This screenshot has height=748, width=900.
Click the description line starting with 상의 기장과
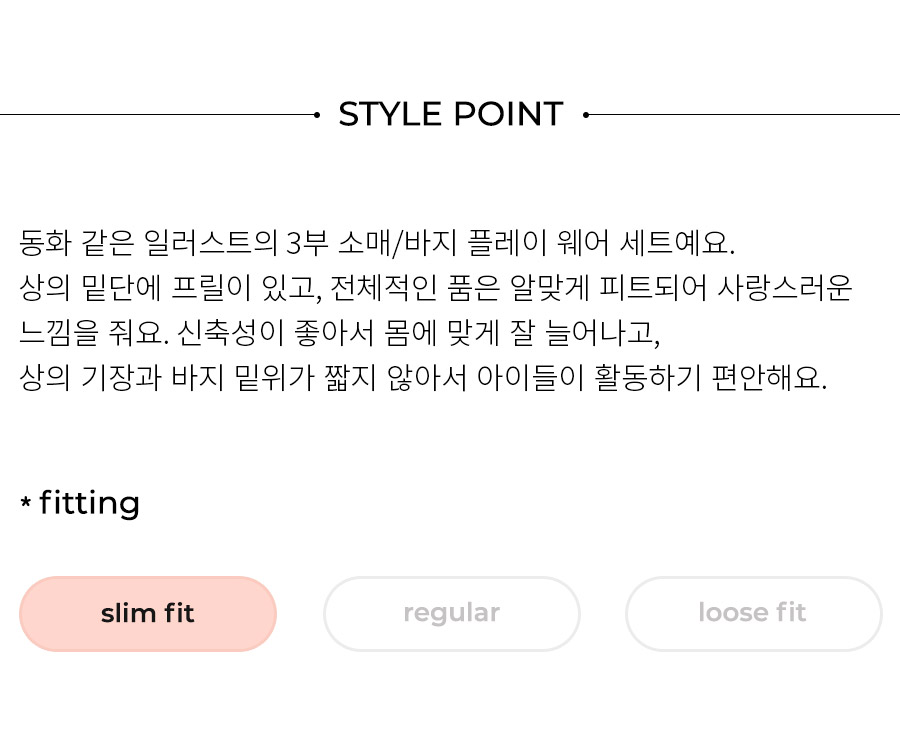click(x=423, y=378)
